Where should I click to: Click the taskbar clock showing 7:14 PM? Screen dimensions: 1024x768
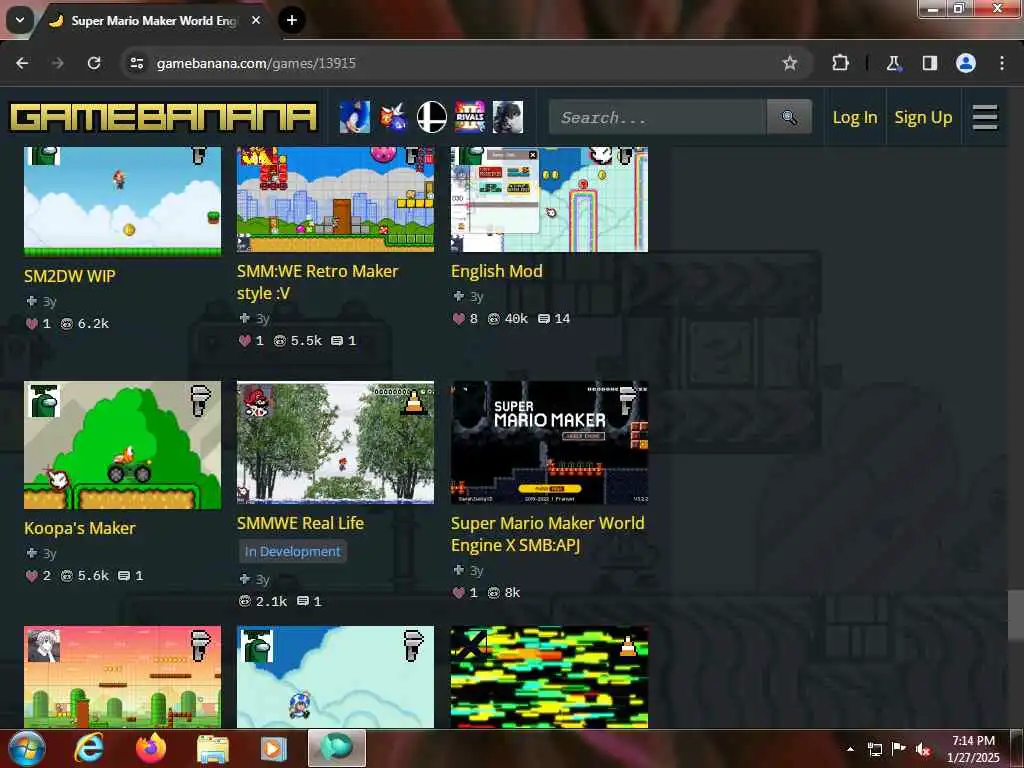coord(973,749)
